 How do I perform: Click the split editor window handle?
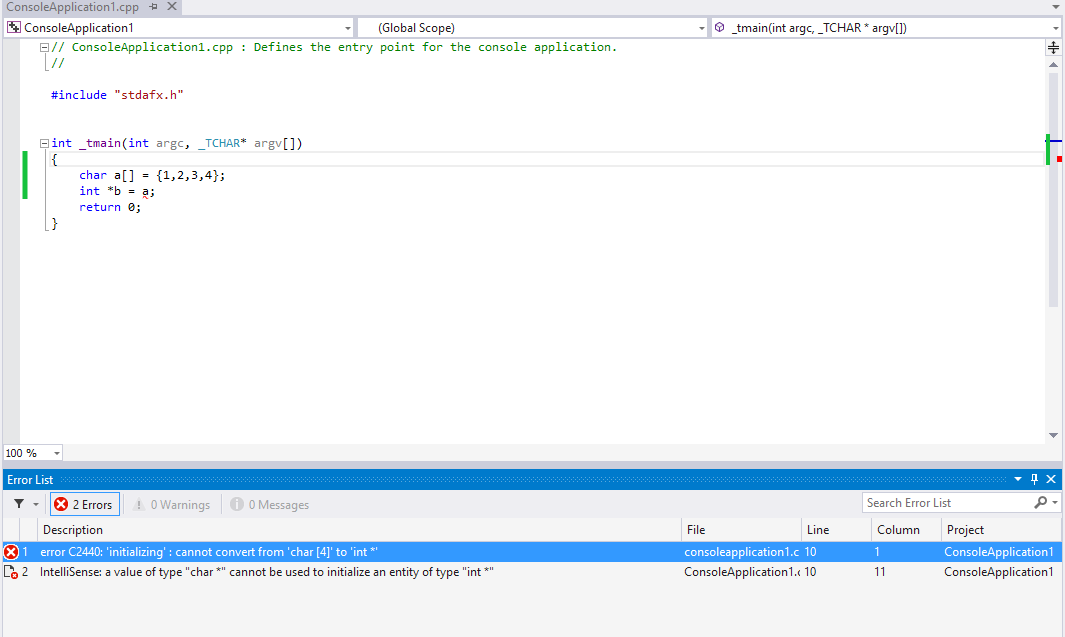(x=1053, y=47)
